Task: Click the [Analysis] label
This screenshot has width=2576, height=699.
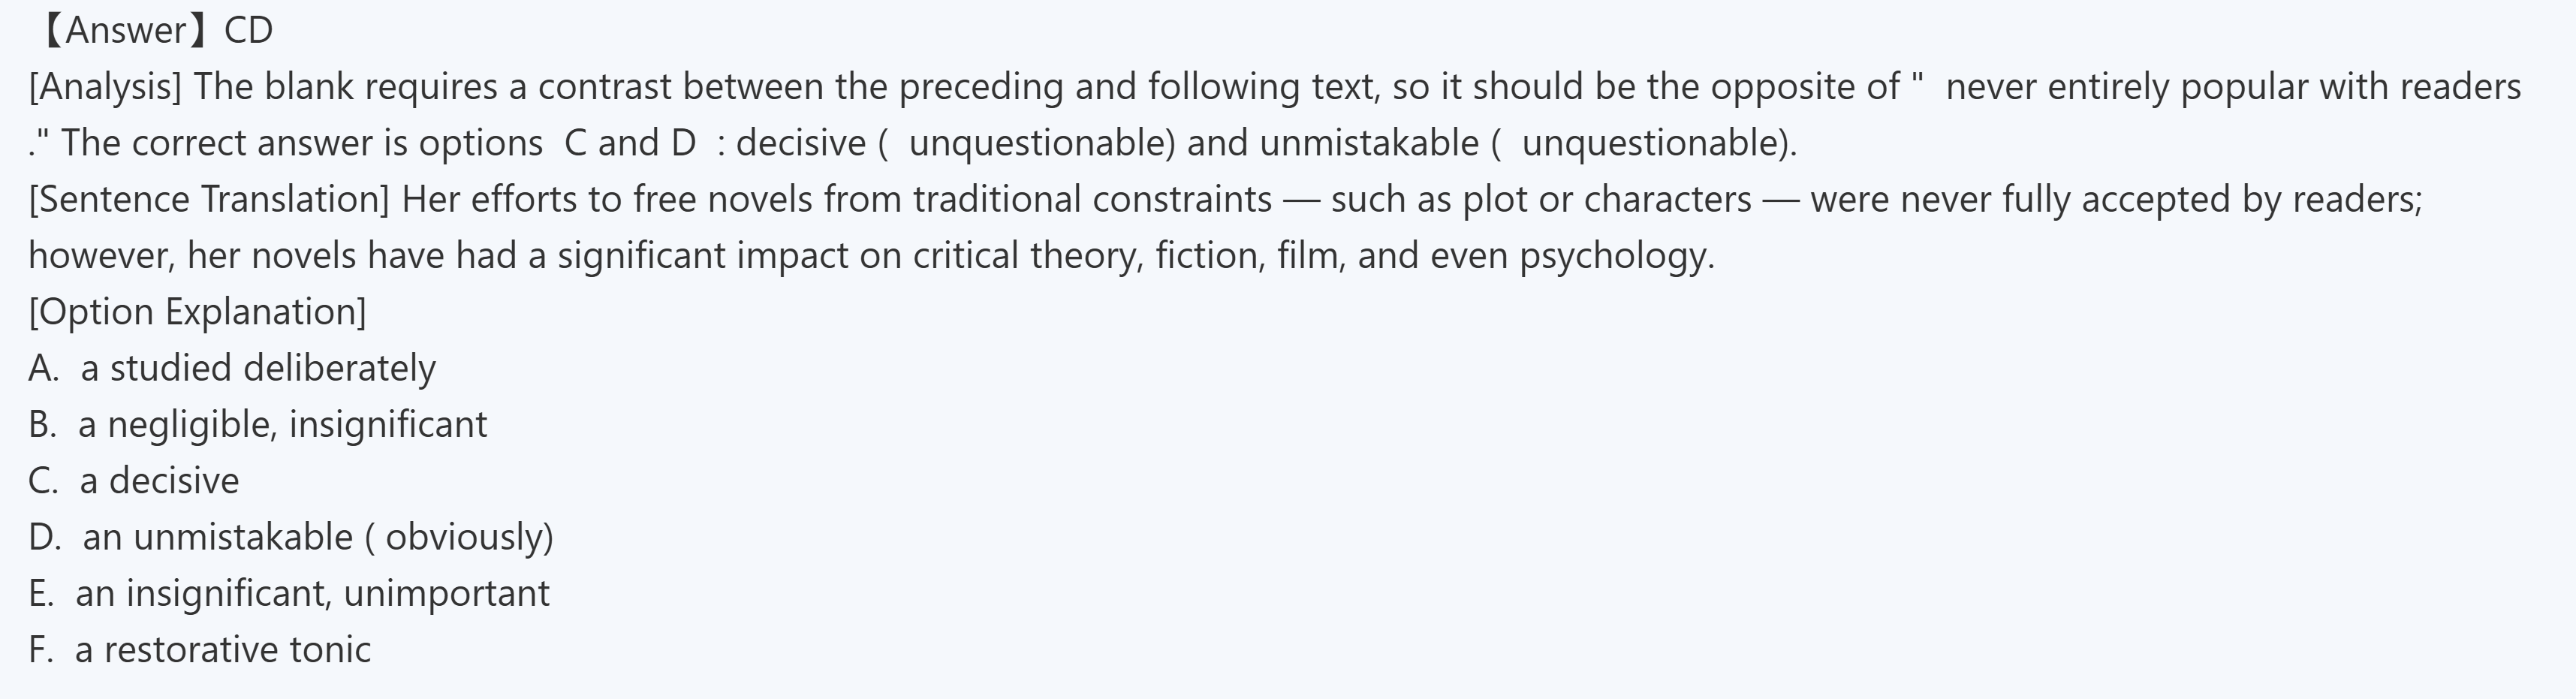Action: 105,87
